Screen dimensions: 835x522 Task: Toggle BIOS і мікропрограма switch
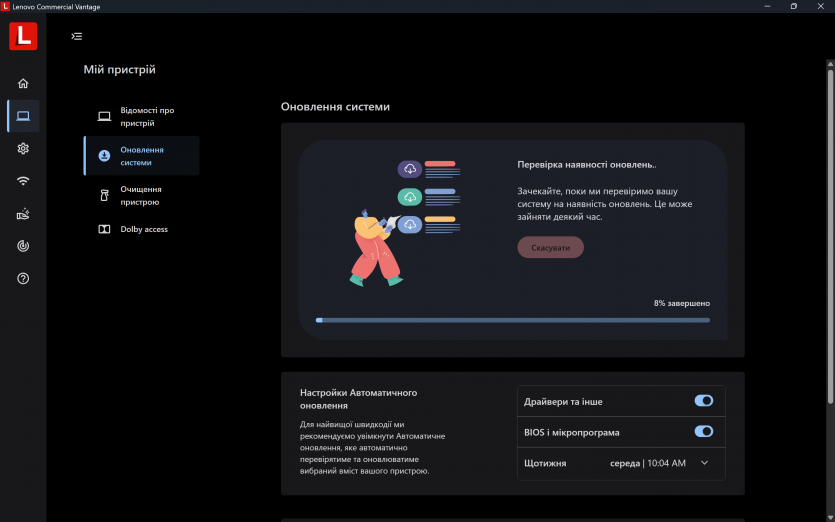pyautogui.click(x=703, y=432)
